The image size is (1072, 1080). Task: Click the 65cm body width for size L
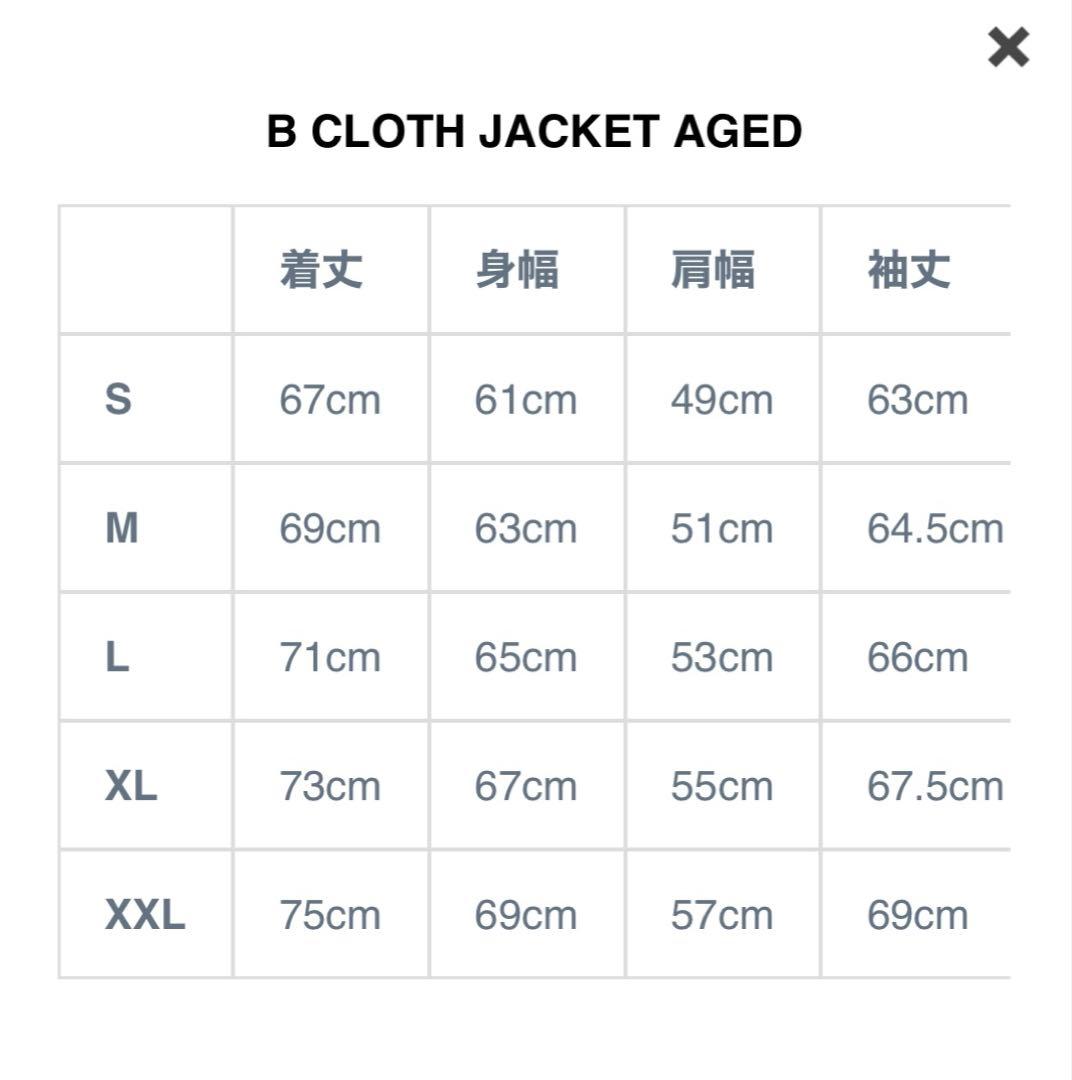coord(525,657)
